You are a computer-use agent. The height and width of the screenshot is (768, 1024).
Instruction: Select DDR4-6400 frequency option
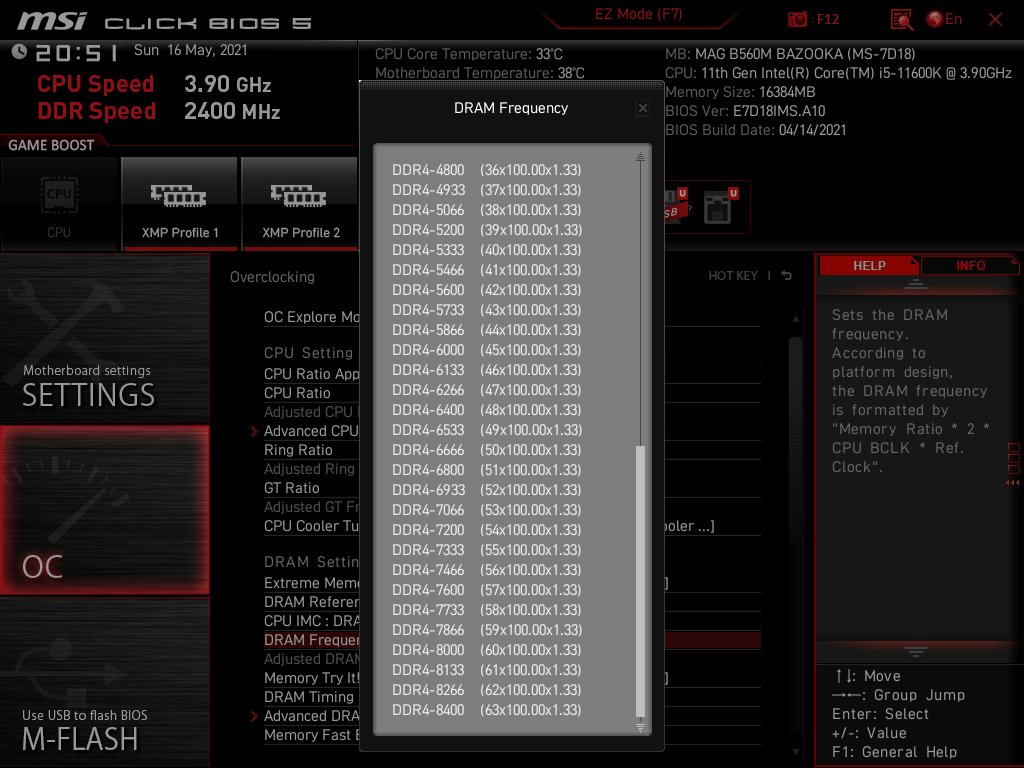coord(487,410)
